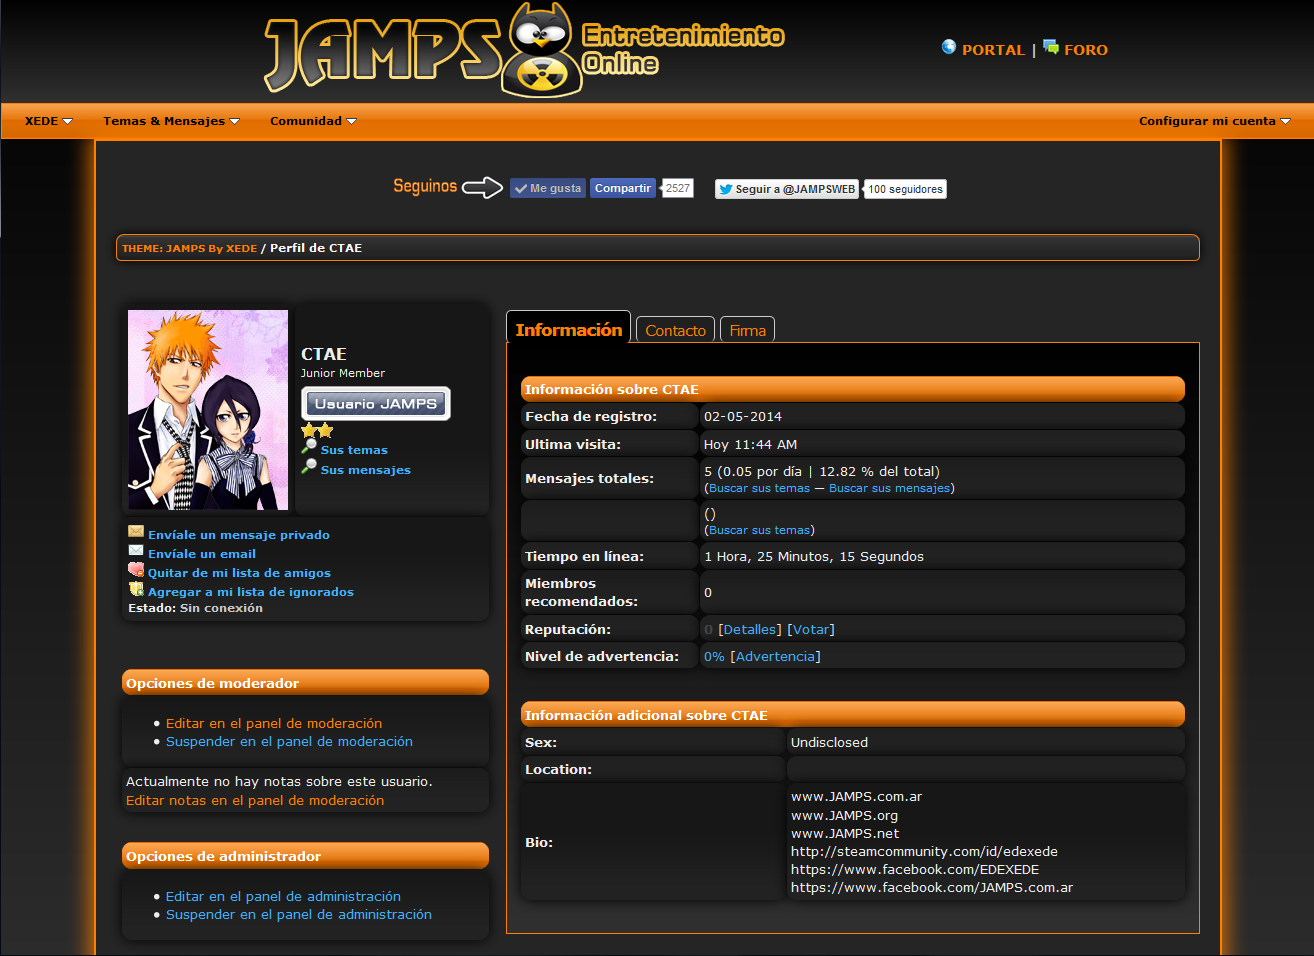Click CTAE's profile avatar image
1314x956 pixels.
(x=208, y=410)
